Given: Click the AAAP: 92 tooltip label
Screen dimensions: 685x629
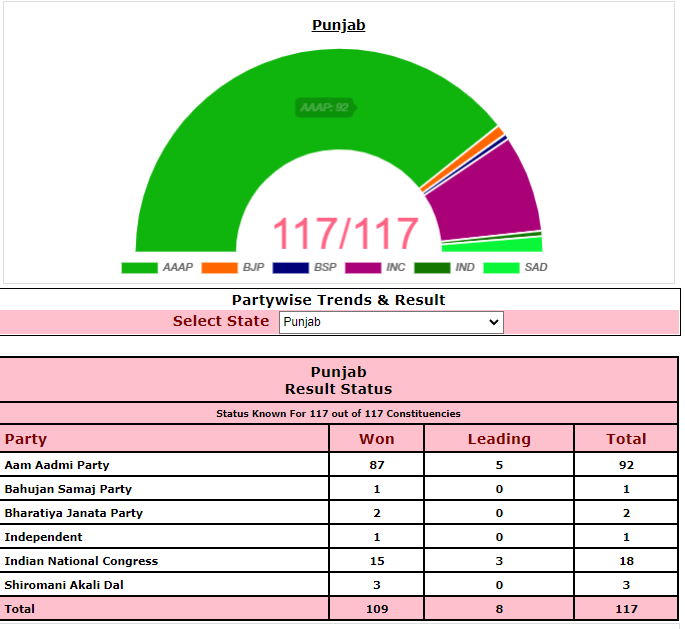Looking at the screenshot, I should click(323, 107).
